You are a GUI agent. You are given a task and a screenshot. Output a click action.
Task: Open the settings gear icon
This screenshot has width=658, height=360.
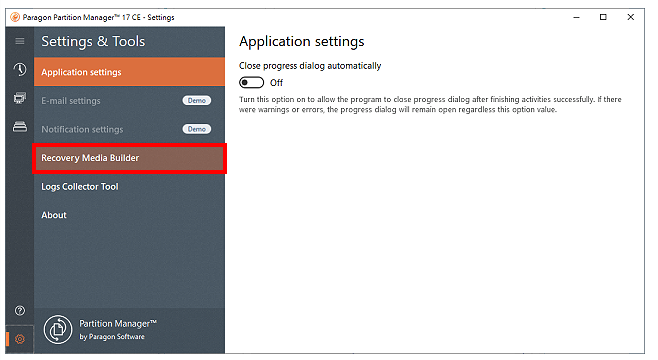click(x=20, y=339)
